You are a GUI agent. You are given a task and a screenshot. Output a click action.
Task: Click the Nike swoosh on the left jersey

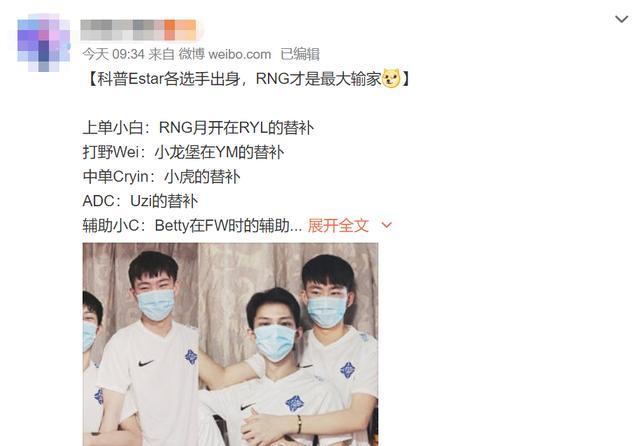click(x=145, y=363)
